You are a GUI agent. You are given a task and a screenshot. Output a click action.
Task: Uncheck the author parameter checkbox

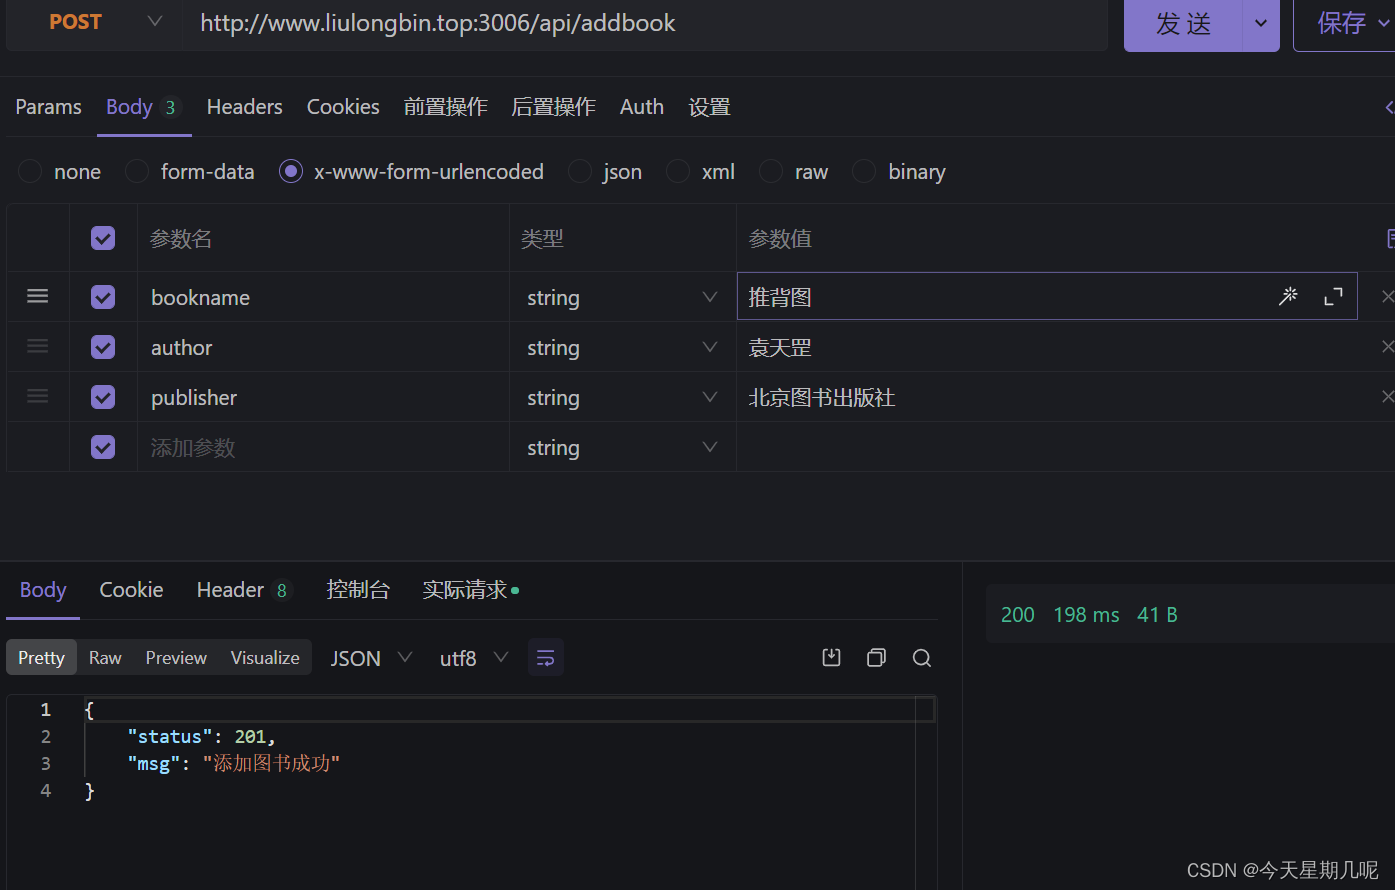[x=103, y=347]
